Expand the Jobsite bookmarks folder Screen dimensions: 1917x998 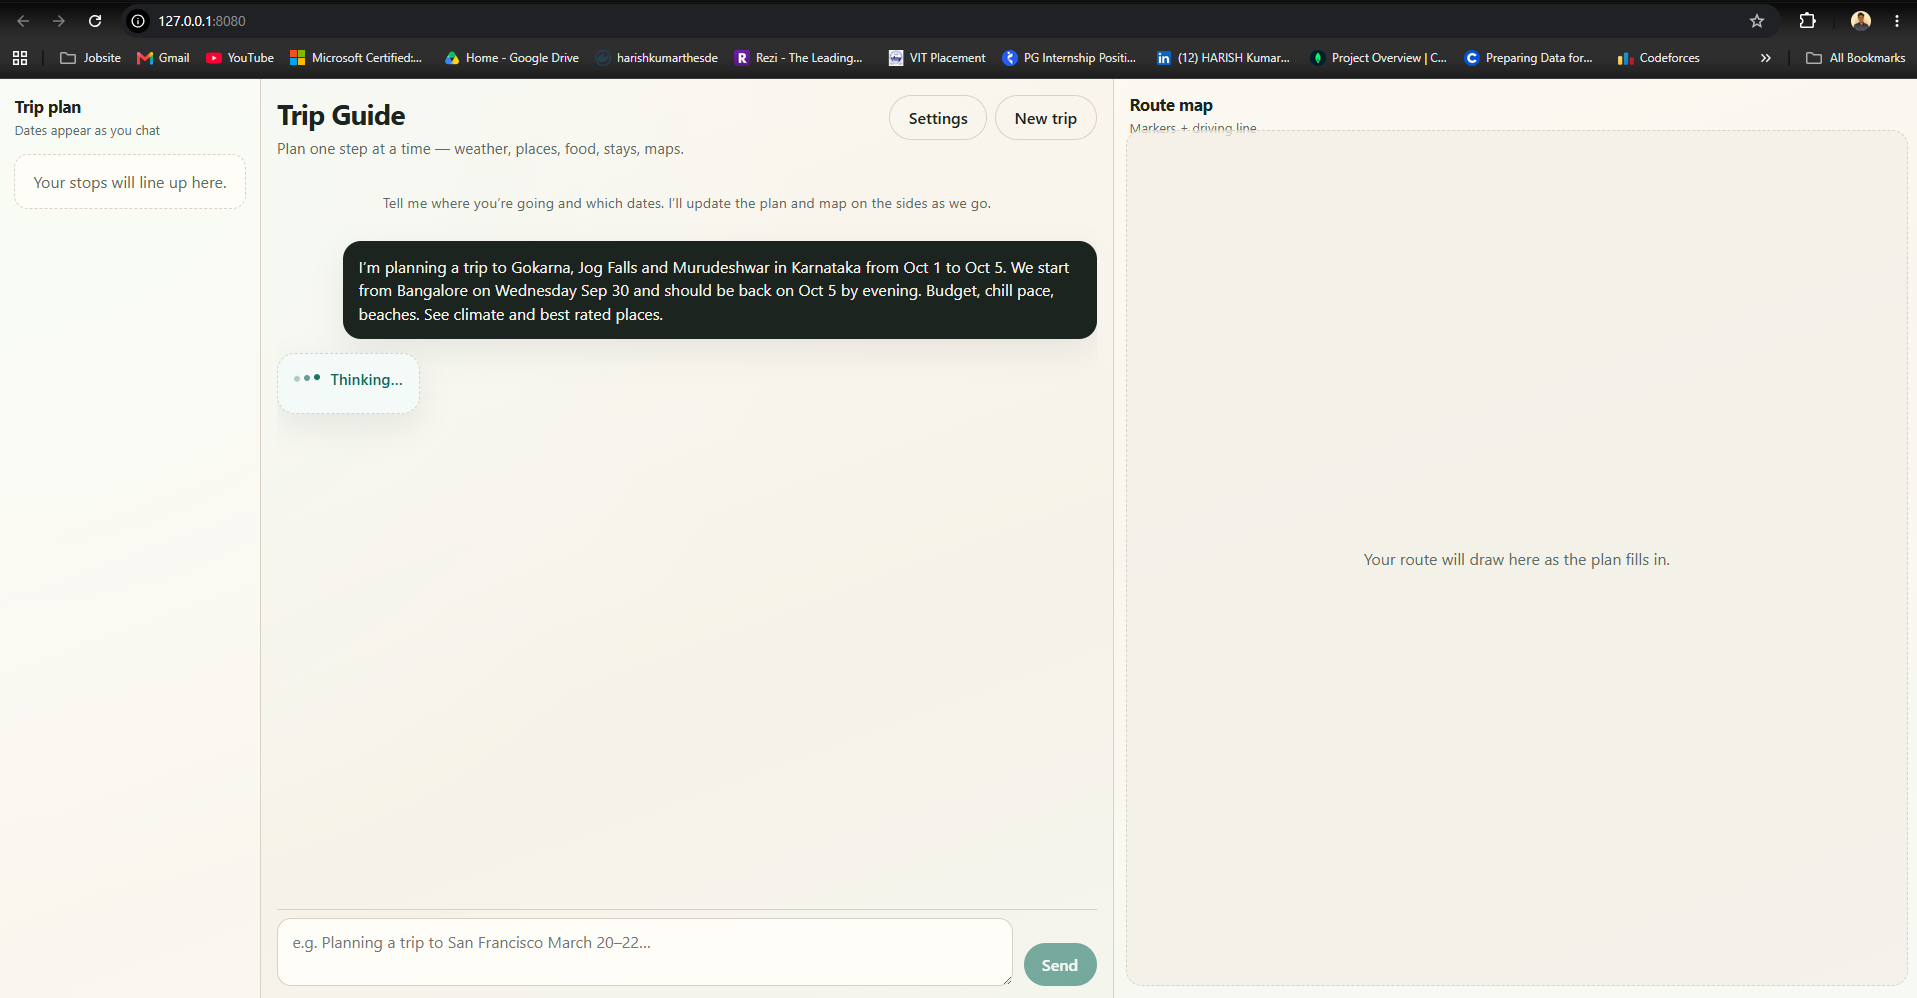(91, 58)
